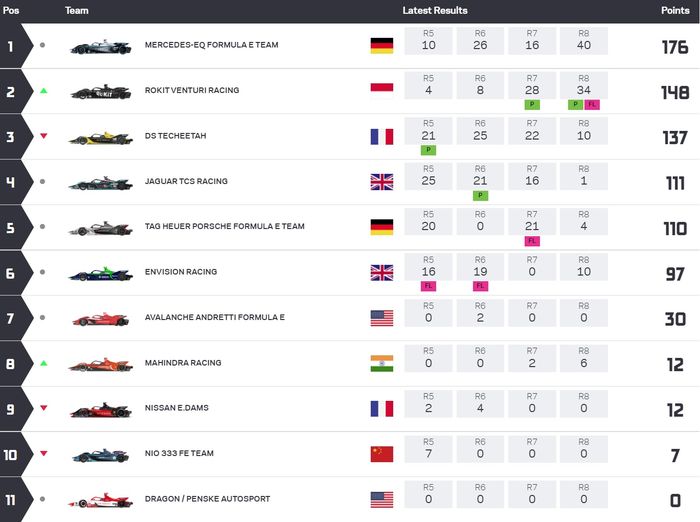
Task: Select Mercedes R8 result box showing 40
Action: click(583, 41)
